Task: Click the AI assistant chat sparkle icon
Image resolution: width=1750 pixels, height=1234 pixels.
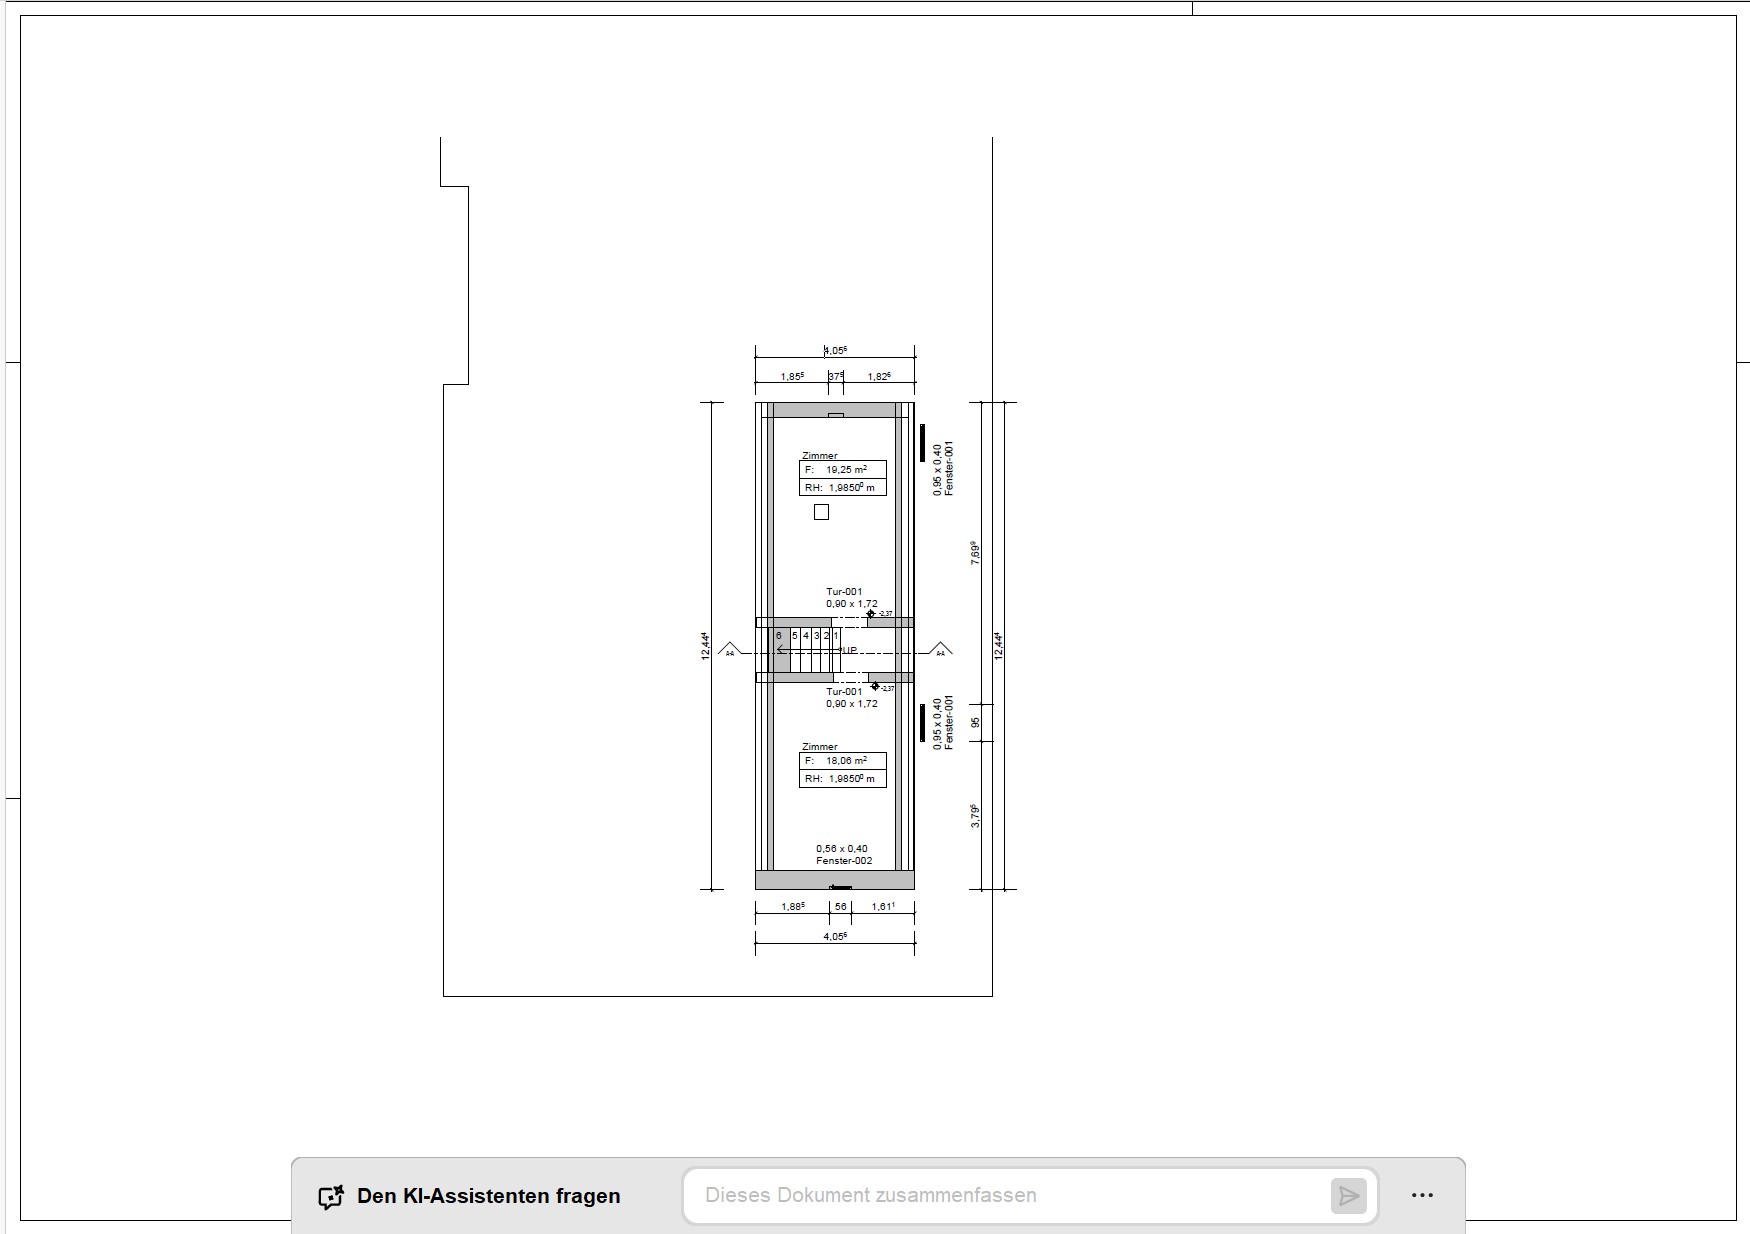Action: click(331, 1197)
